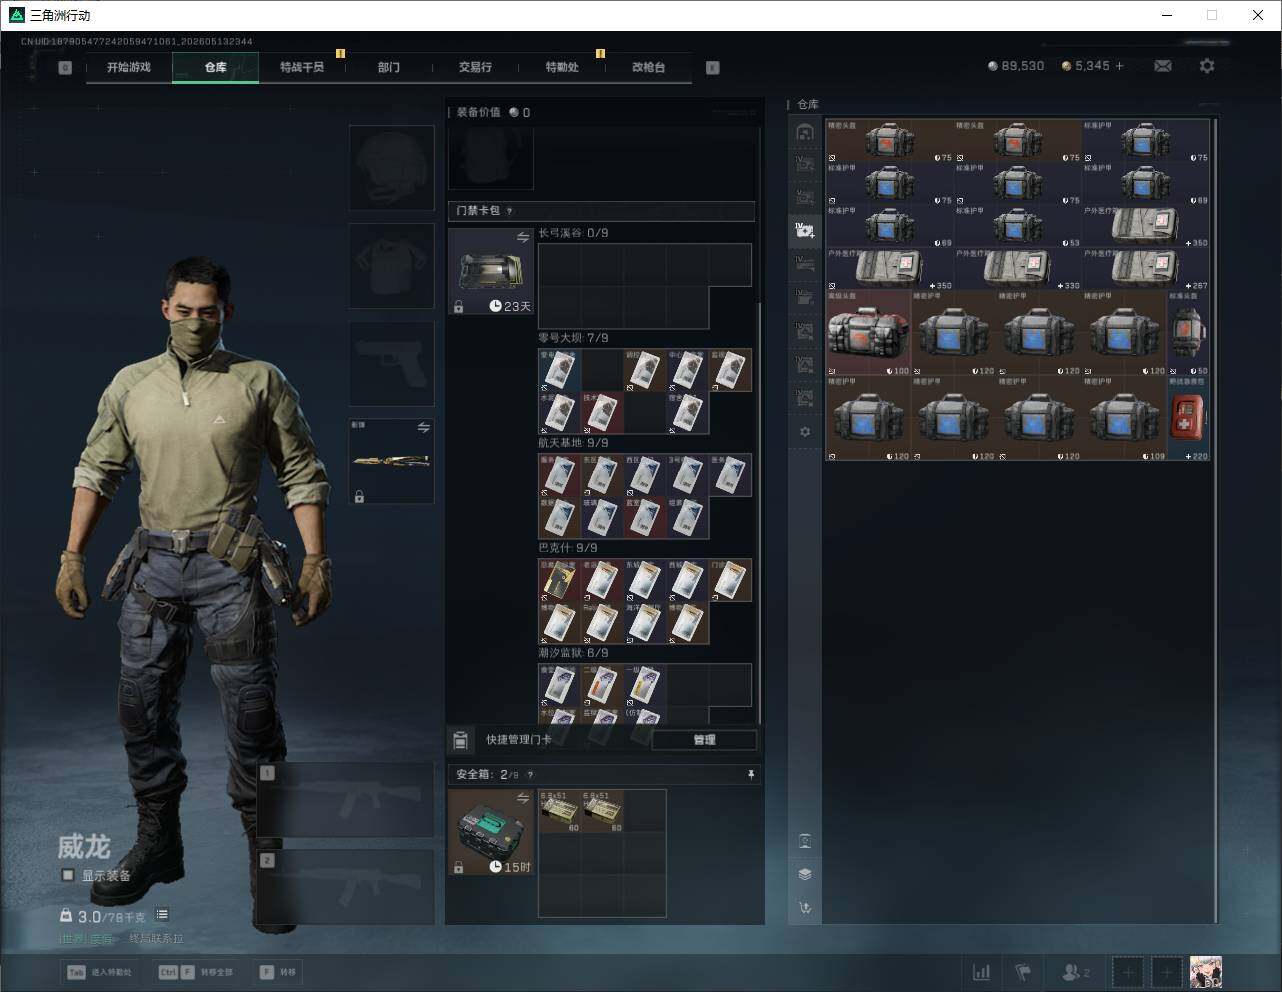Click the left arrow nav key icon
Viewport: 1282px width, 992px height.
coord(65,68)
